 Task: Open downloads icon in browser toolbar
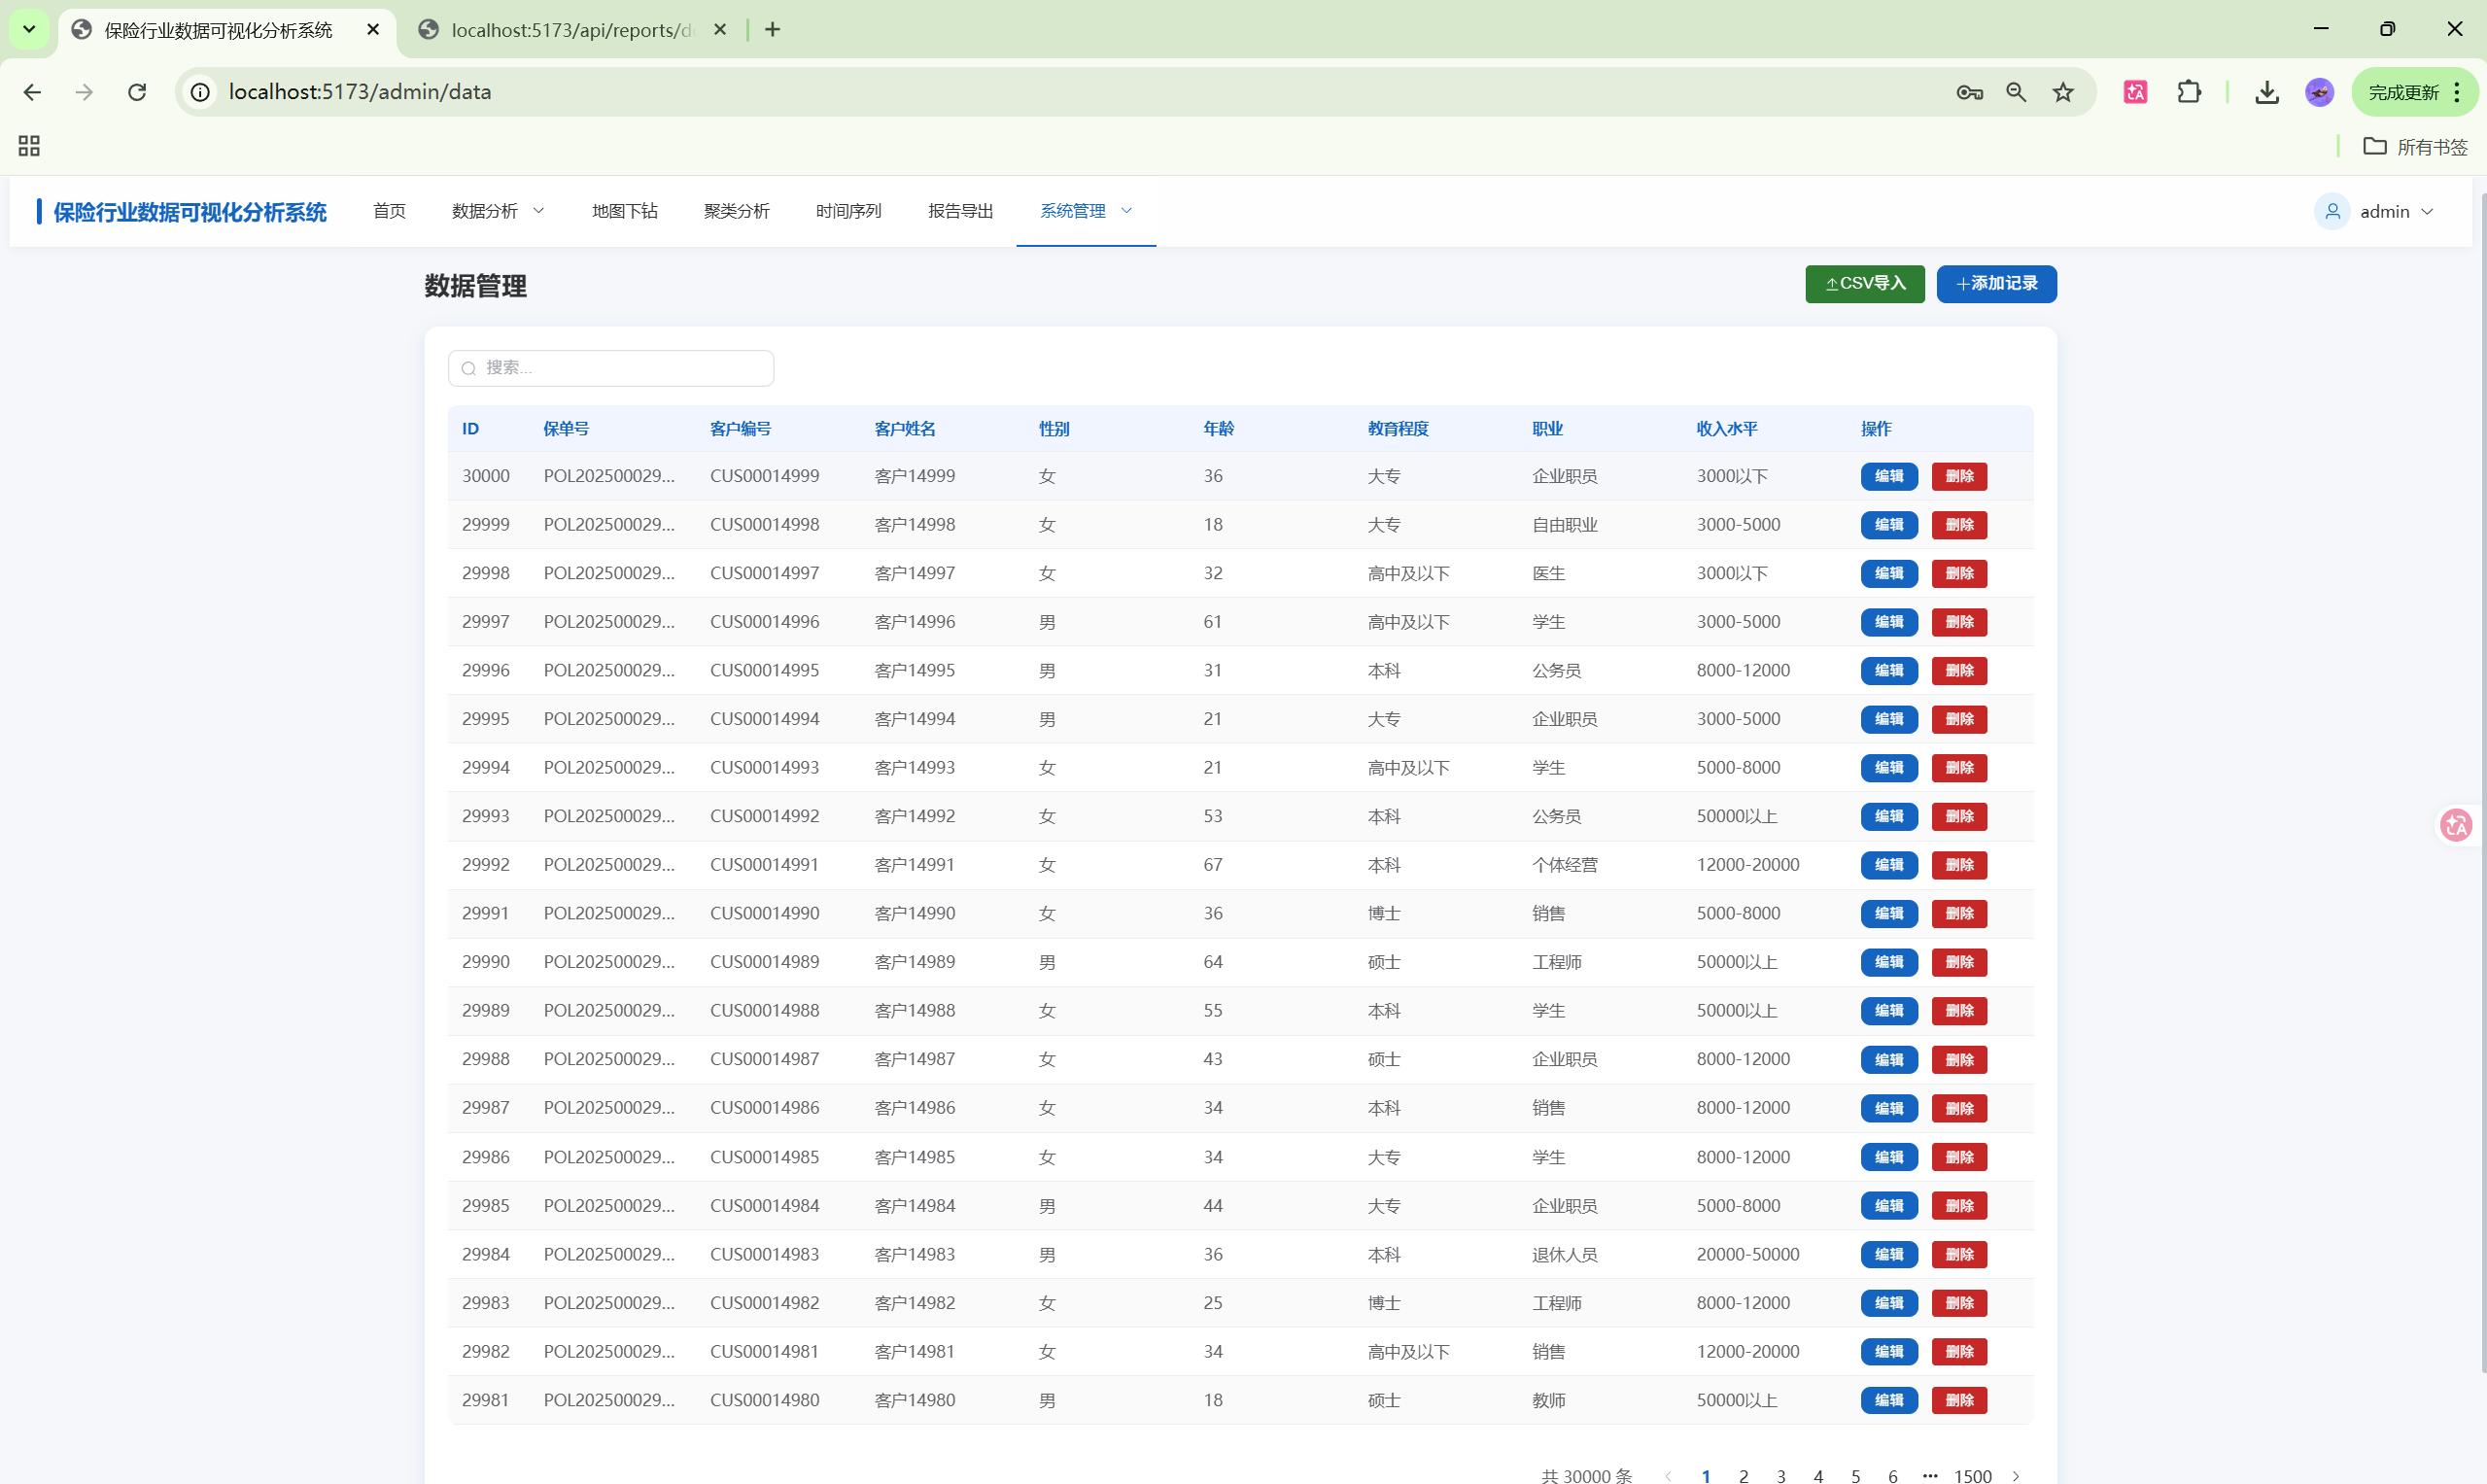[2267, 92]
